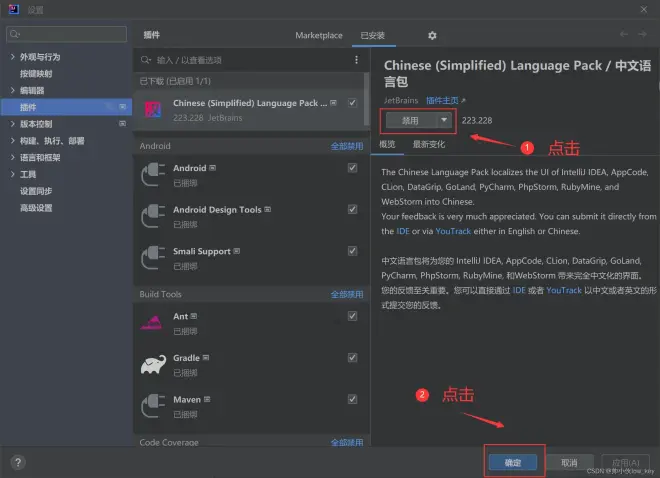
Task: Click the Ant plugin icon
Action: click(152, 322)
